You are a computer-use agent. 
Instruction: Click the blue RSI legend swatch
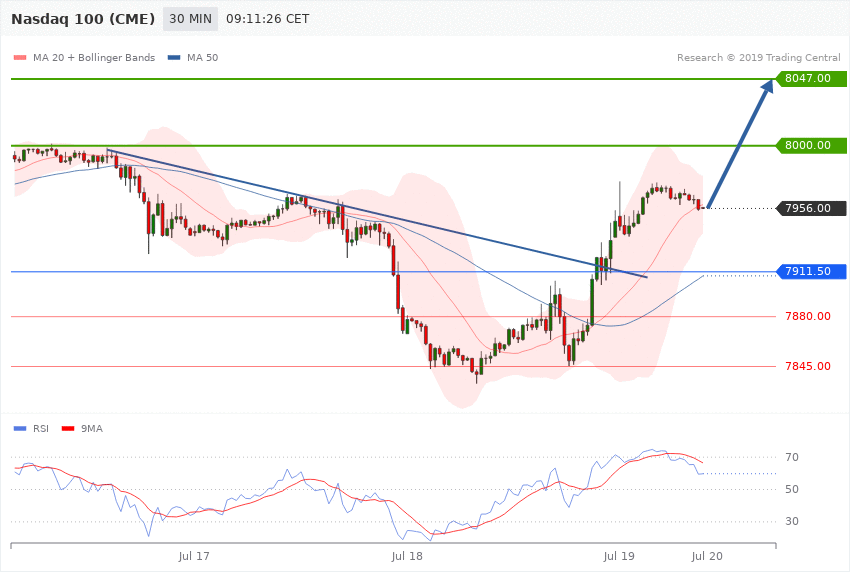click(20, 429)
